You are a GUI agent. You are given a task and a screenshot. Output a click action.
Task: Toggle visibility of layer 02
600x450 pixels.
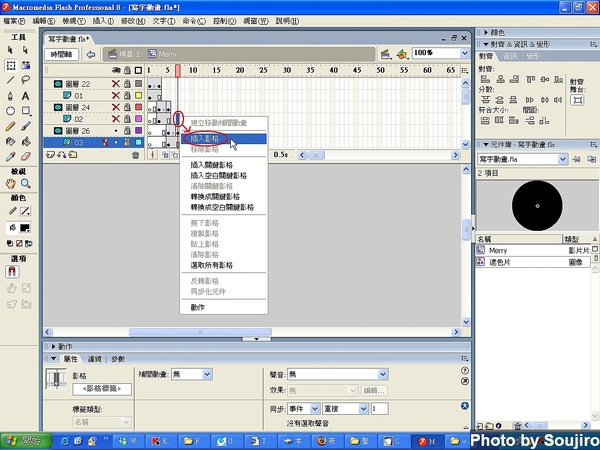(116, 119)
